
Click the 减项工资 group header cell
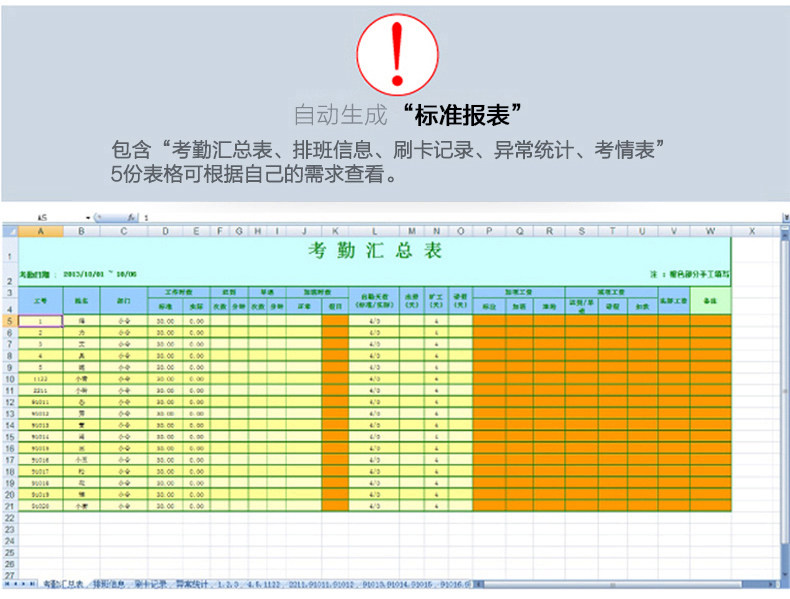[x=611, y=292]
